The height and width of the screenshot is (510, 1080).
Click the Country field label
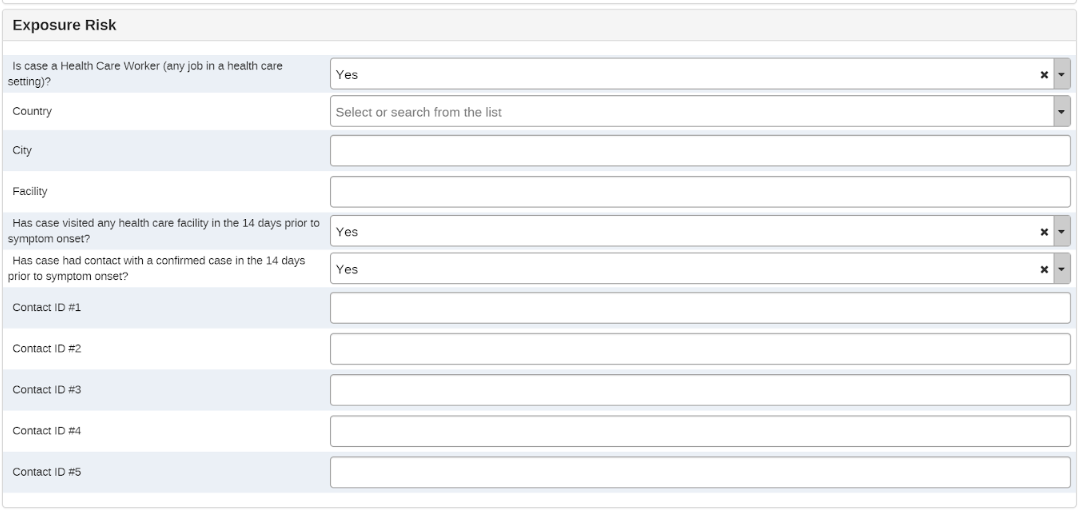click(x=32, y=111)
